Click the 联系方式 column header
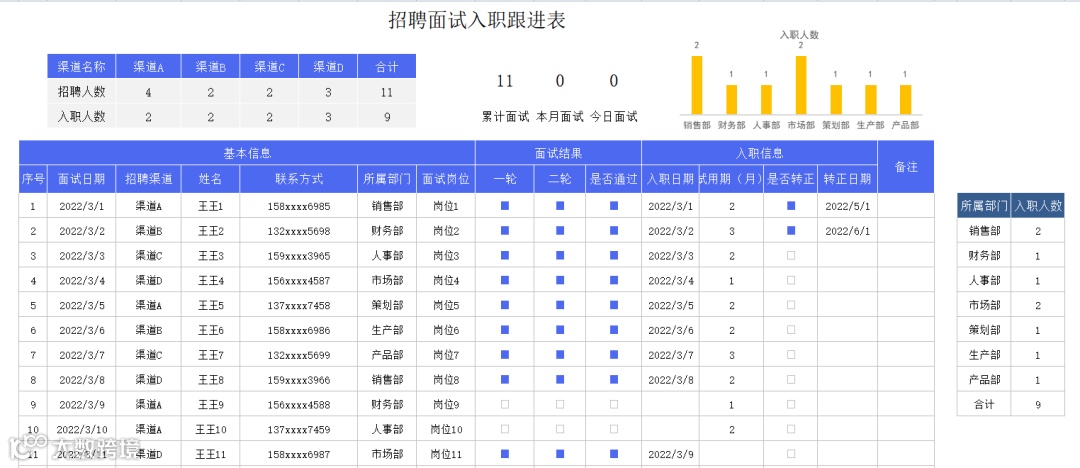The image size is (1080, 468). (x=299, y=179)
